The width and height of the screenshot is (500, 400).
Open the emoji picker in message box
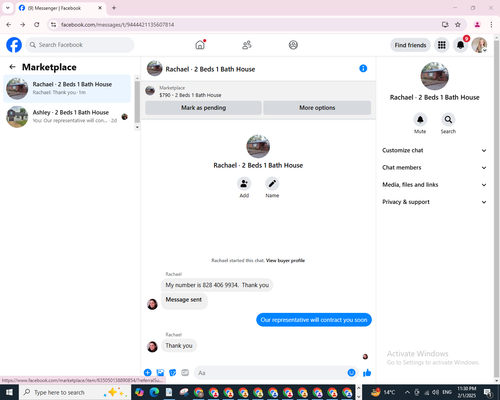(x=351, y=373)
